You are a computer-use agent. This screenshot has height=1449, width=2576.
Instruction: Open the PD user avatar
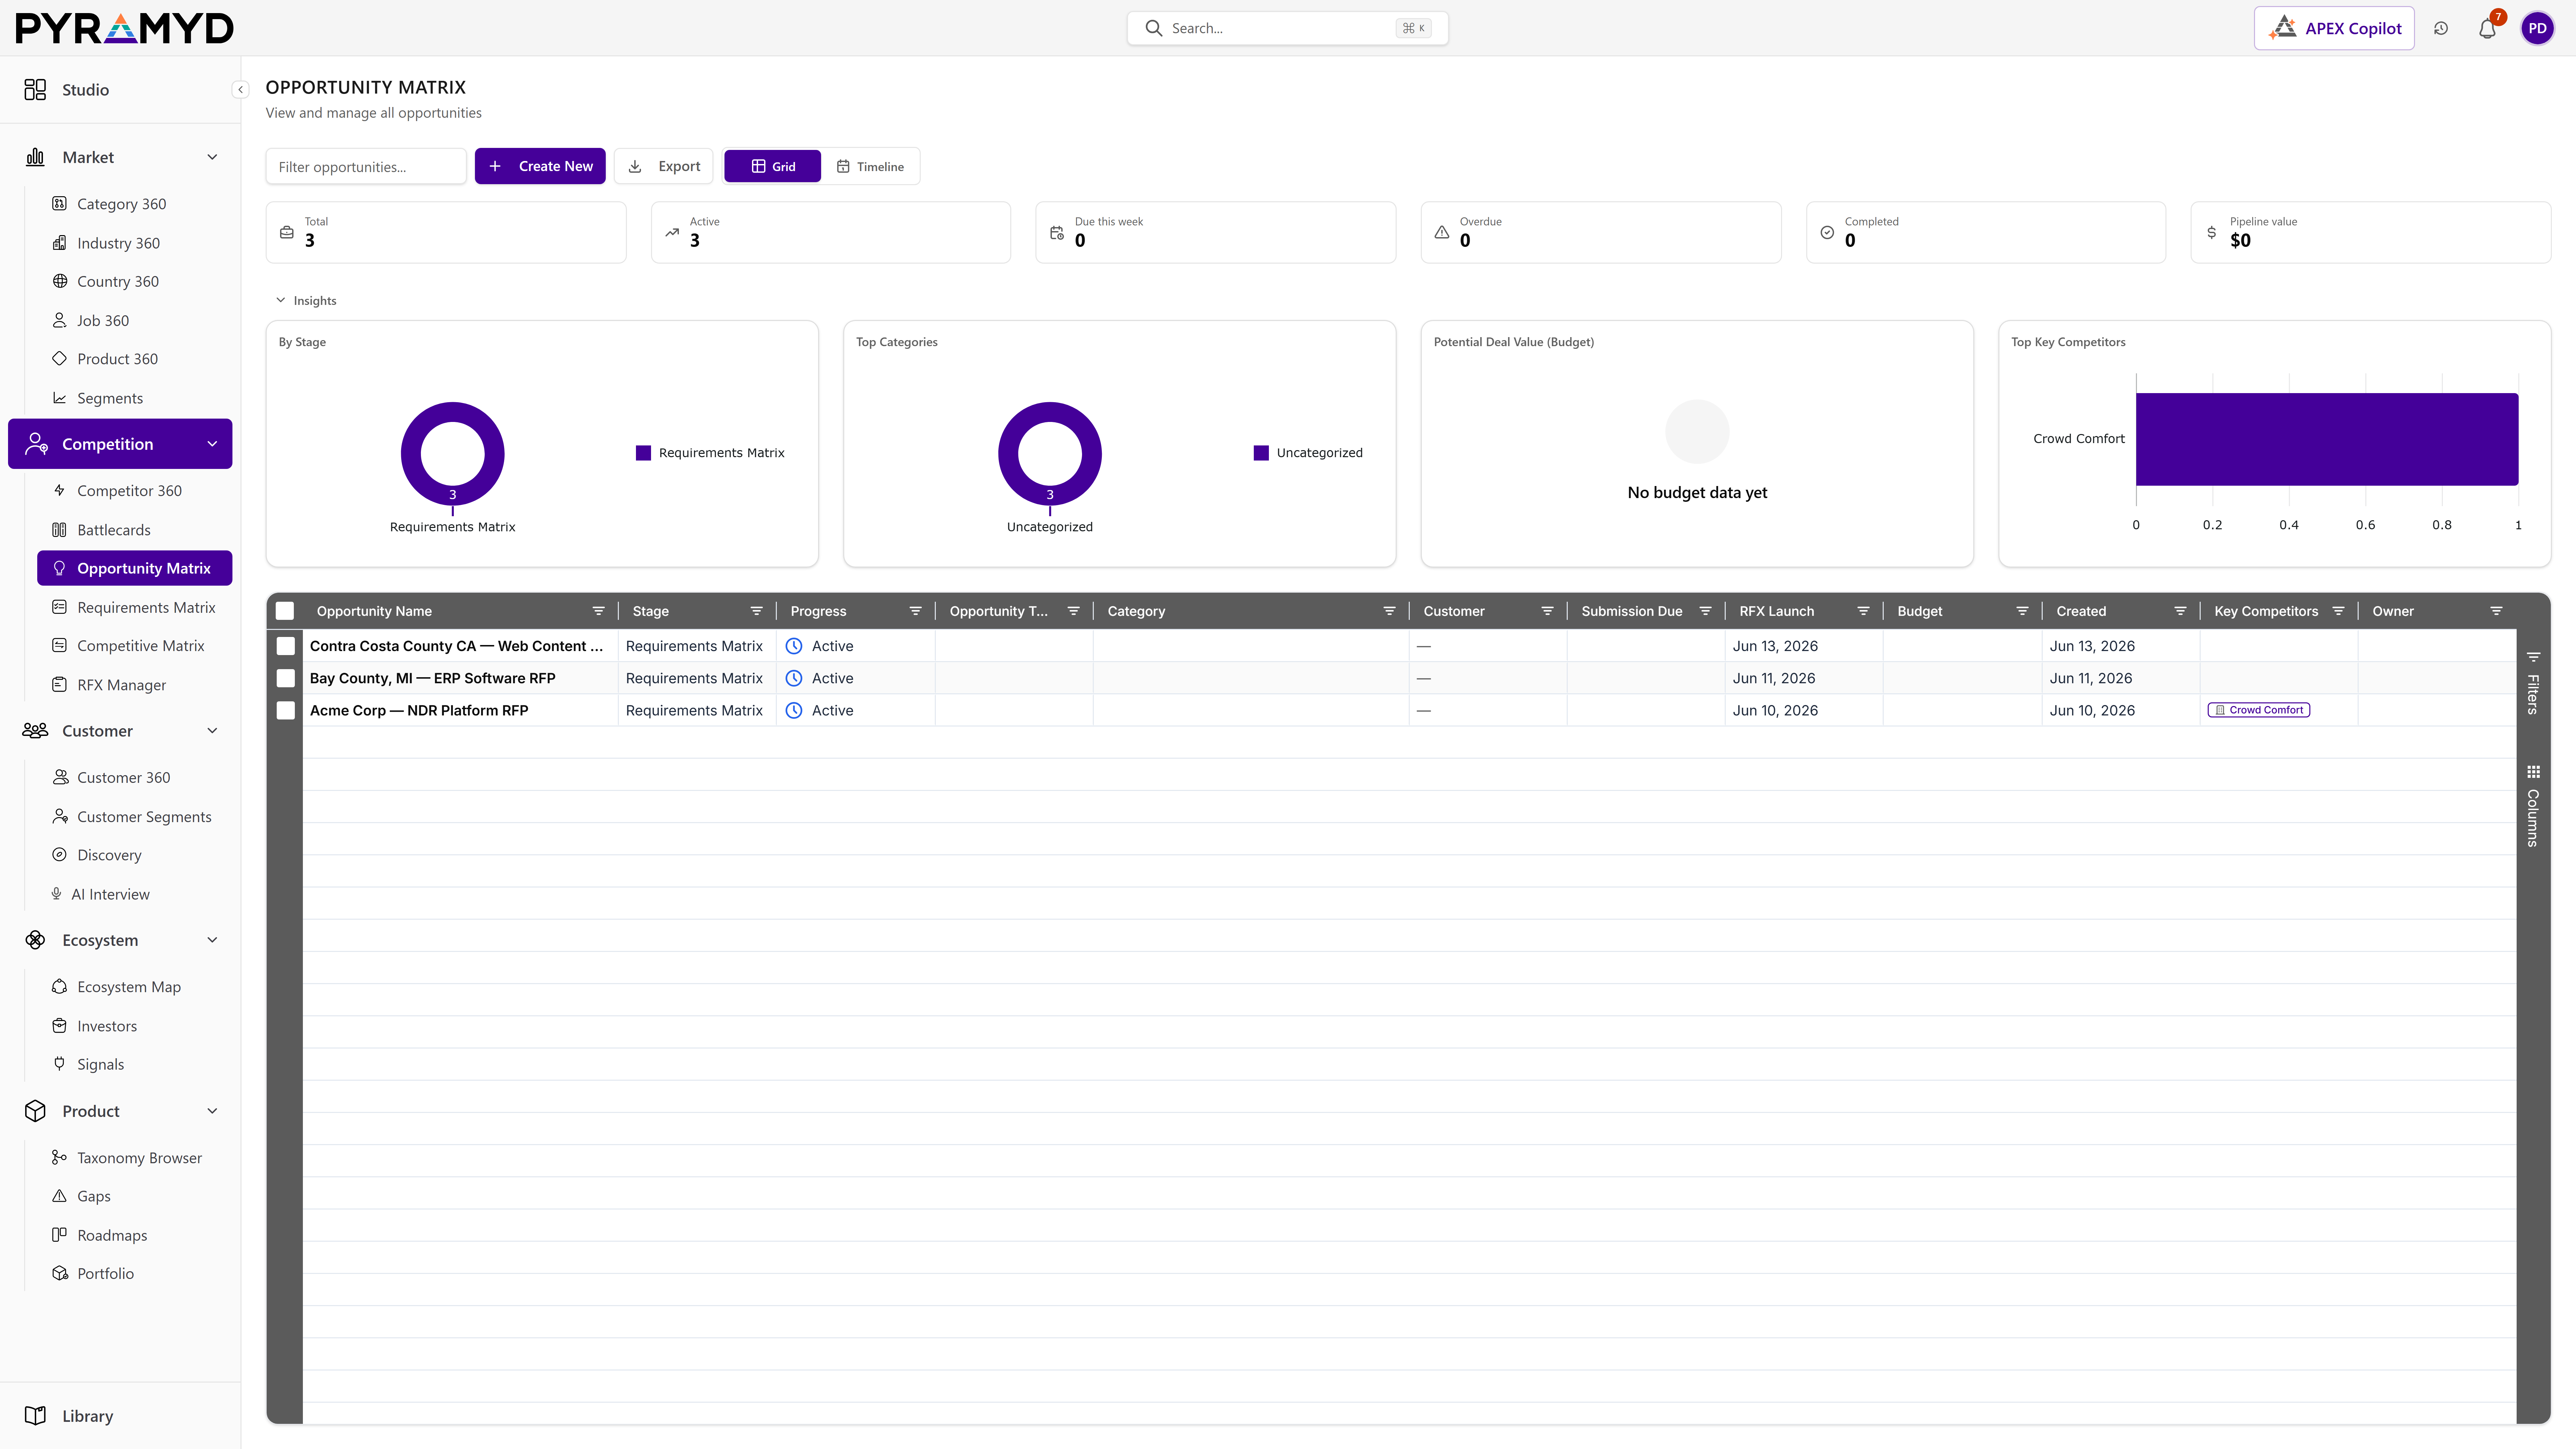coord(2537,28)
